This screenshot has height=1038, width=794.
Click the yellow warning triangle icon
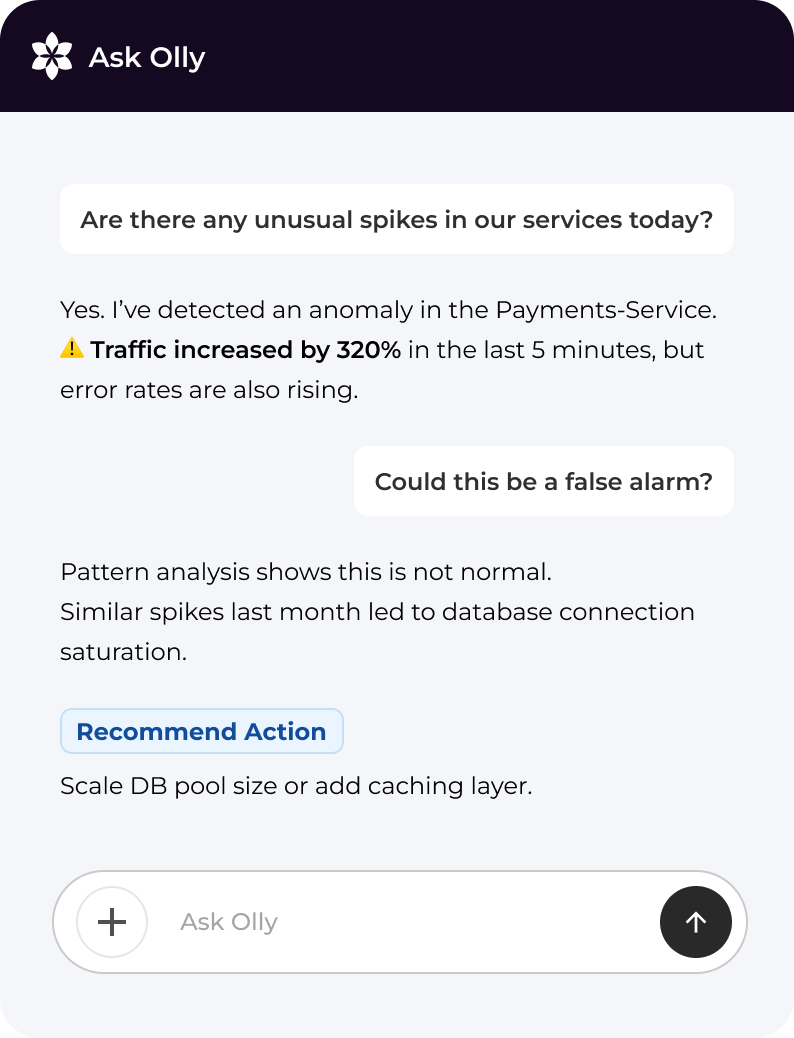[x=72, y=349]
